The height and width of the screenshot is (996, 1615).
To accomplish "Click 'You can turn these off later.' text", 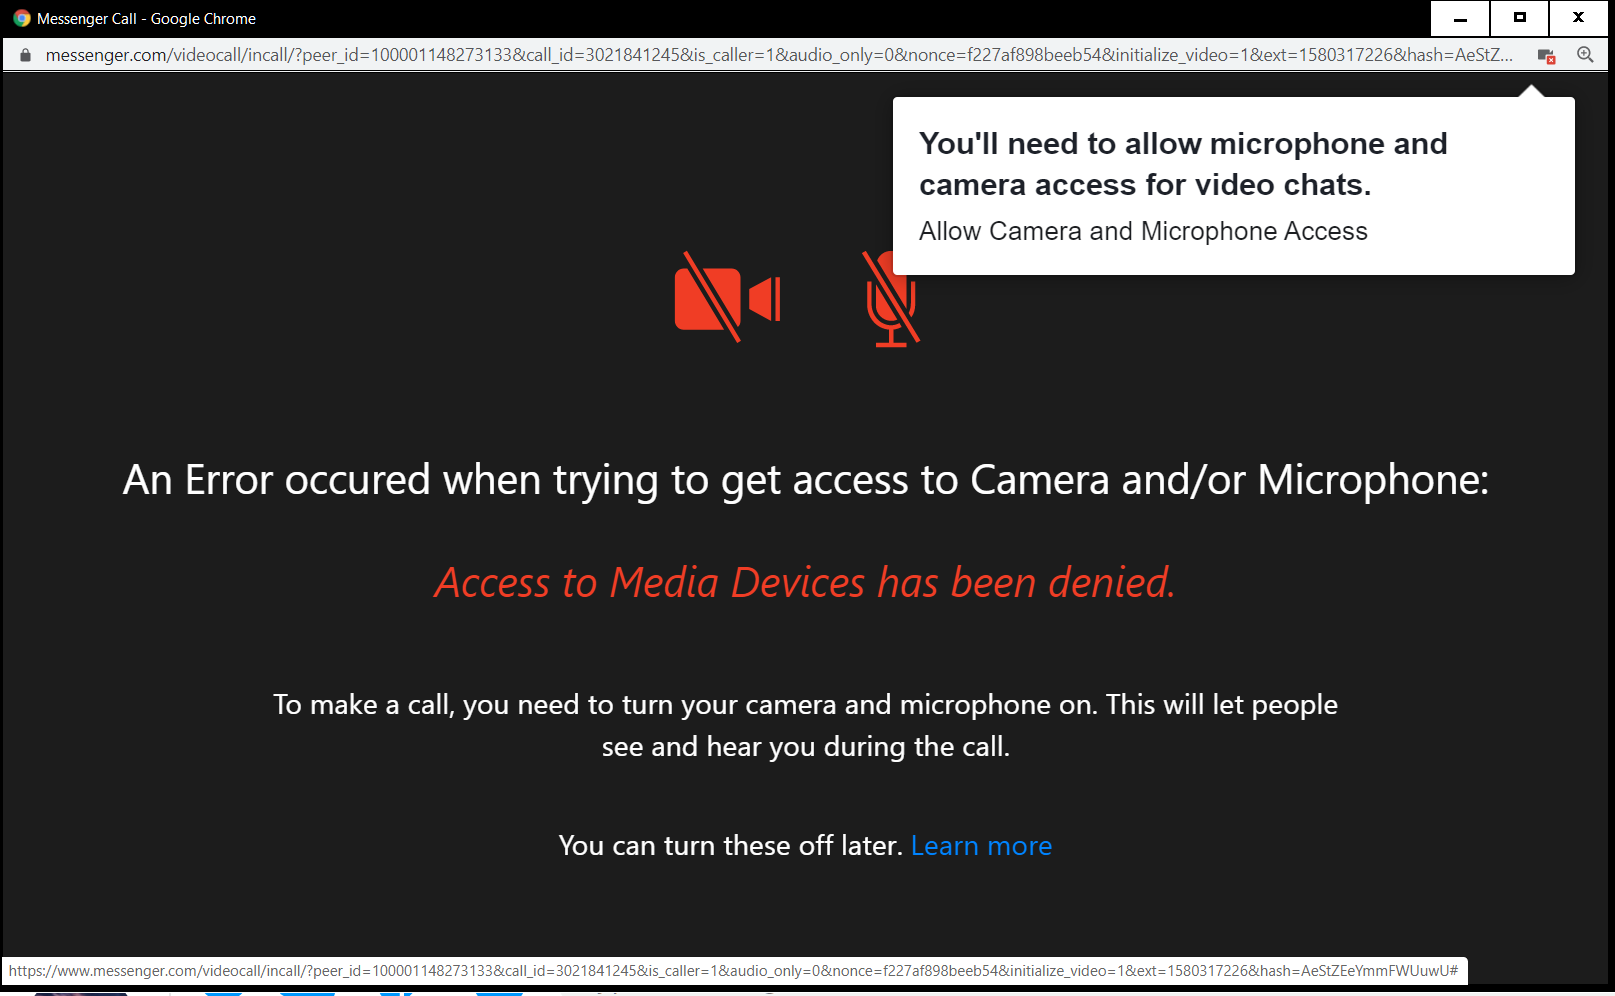I will [731, 846].
